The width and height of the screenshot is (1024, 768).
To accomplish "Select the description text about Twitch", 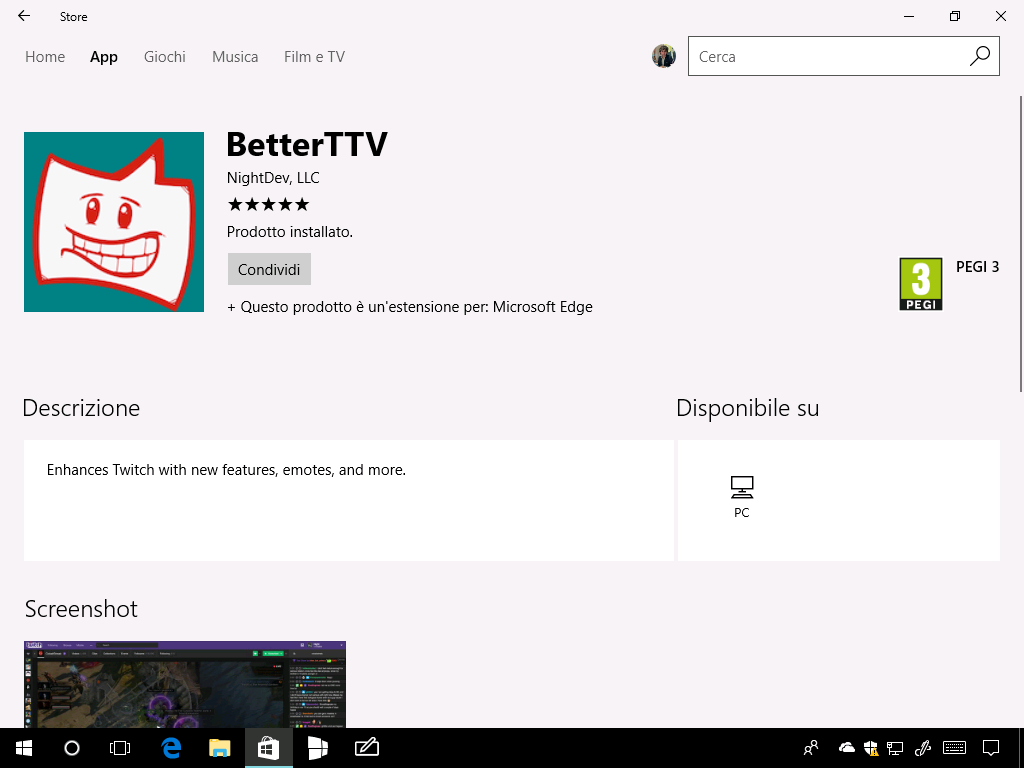I will coord(226,470).
